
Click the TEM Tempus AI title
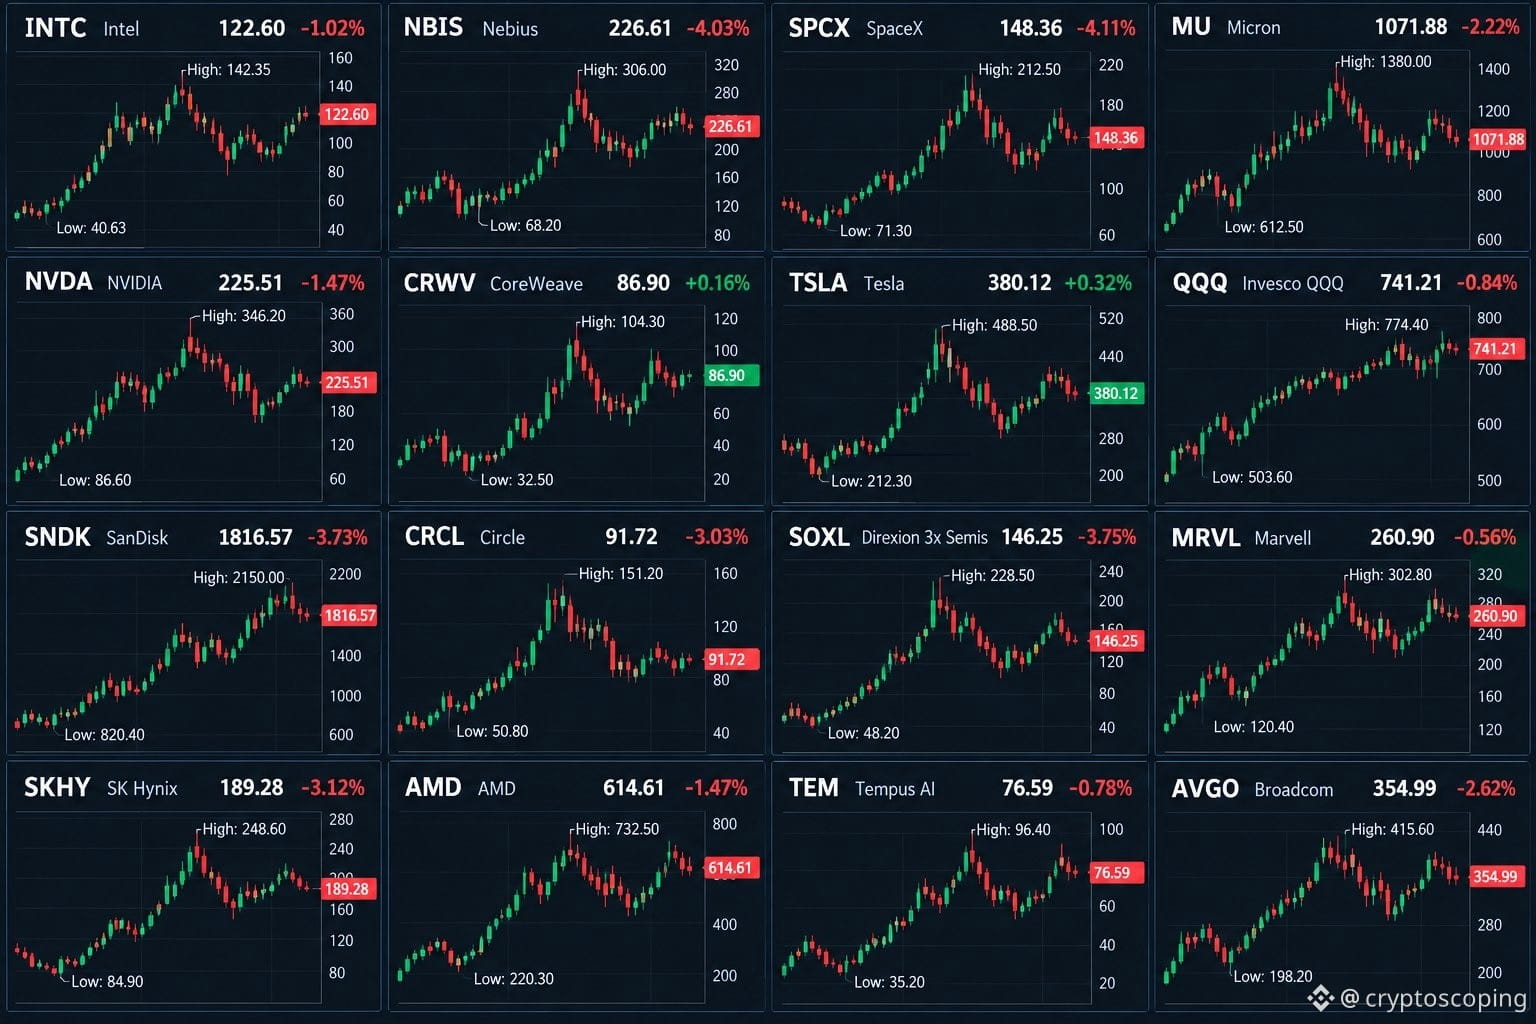[861, 788]
